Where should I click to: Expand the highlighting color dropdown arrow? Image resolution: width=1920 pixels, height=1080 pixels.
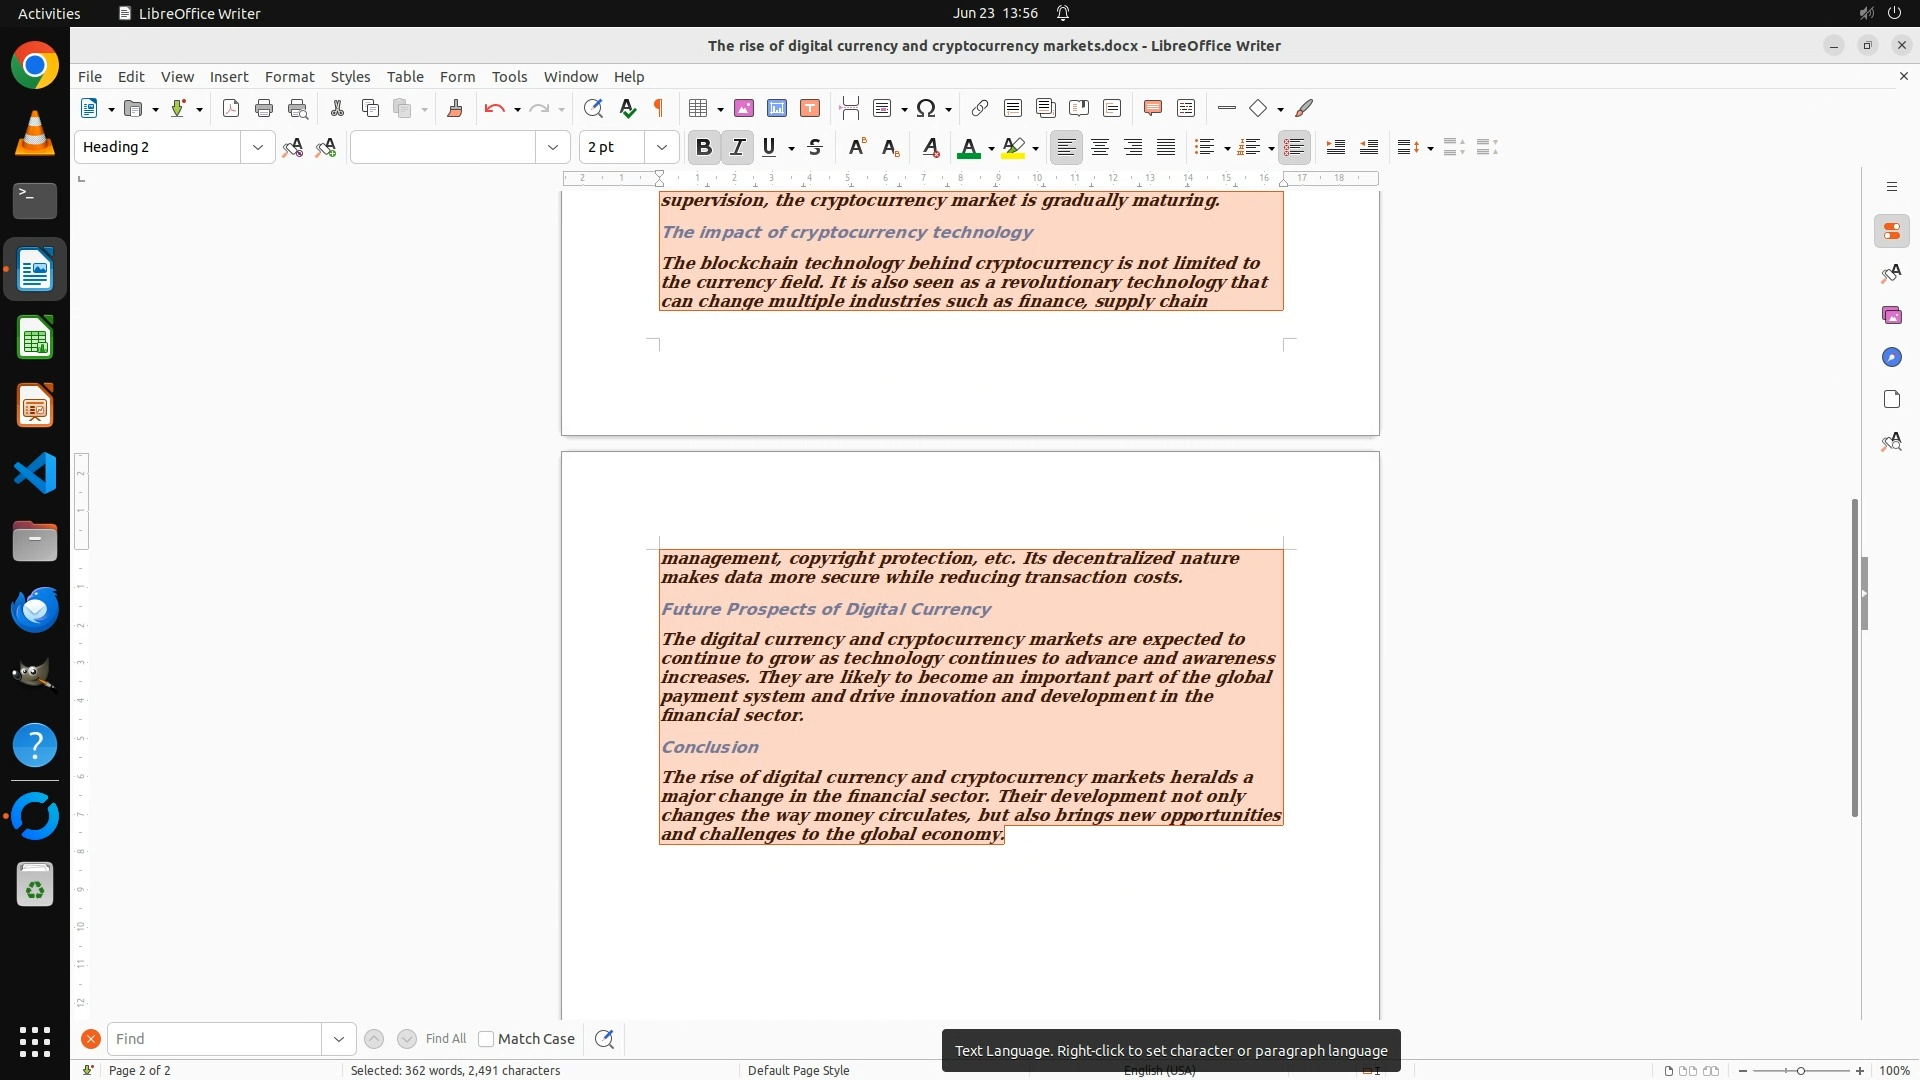pyautogui.click(x=1035, y=148)
